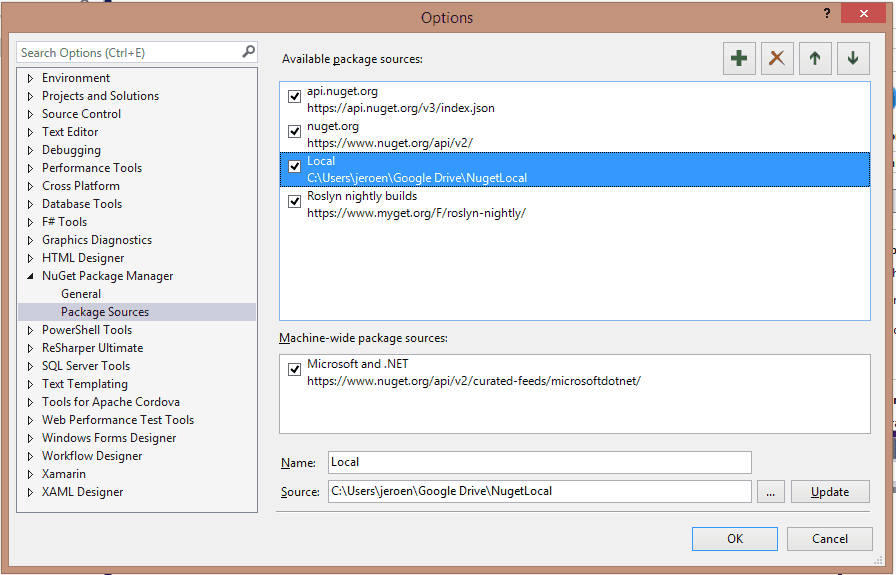Select the Text Editor options category
896x575 pixels.
point(70,132)
